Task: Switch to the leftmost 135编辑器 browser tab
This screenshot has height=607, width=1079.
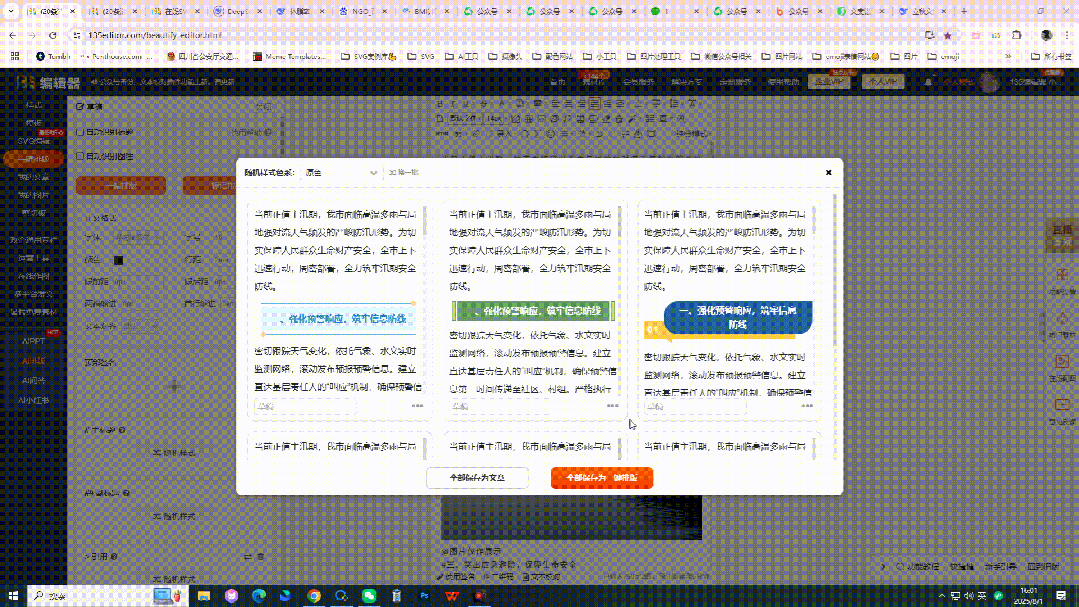Action: (45, 9)
